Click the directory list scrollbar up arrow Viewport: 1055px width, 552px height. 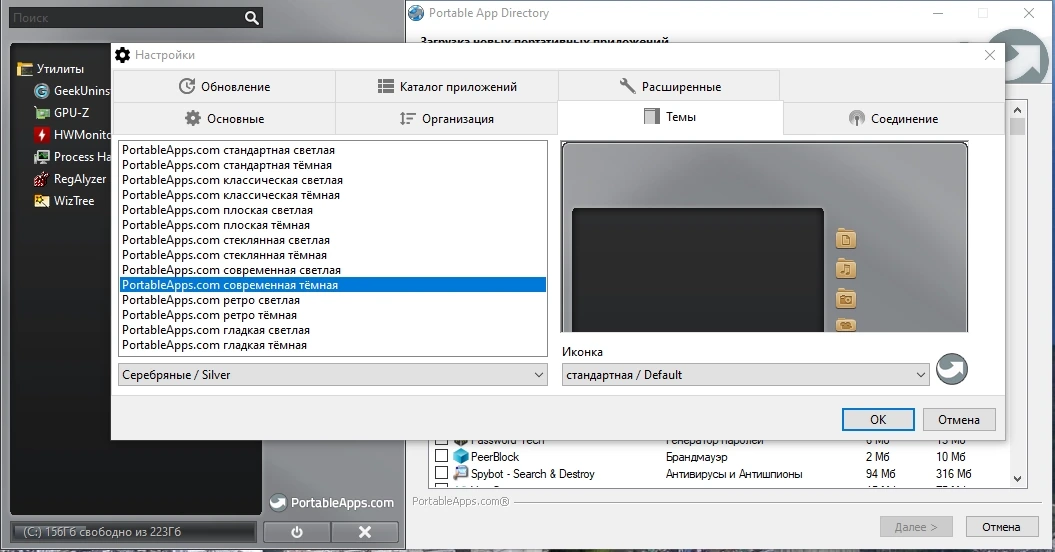click(x=1017, y=109)
